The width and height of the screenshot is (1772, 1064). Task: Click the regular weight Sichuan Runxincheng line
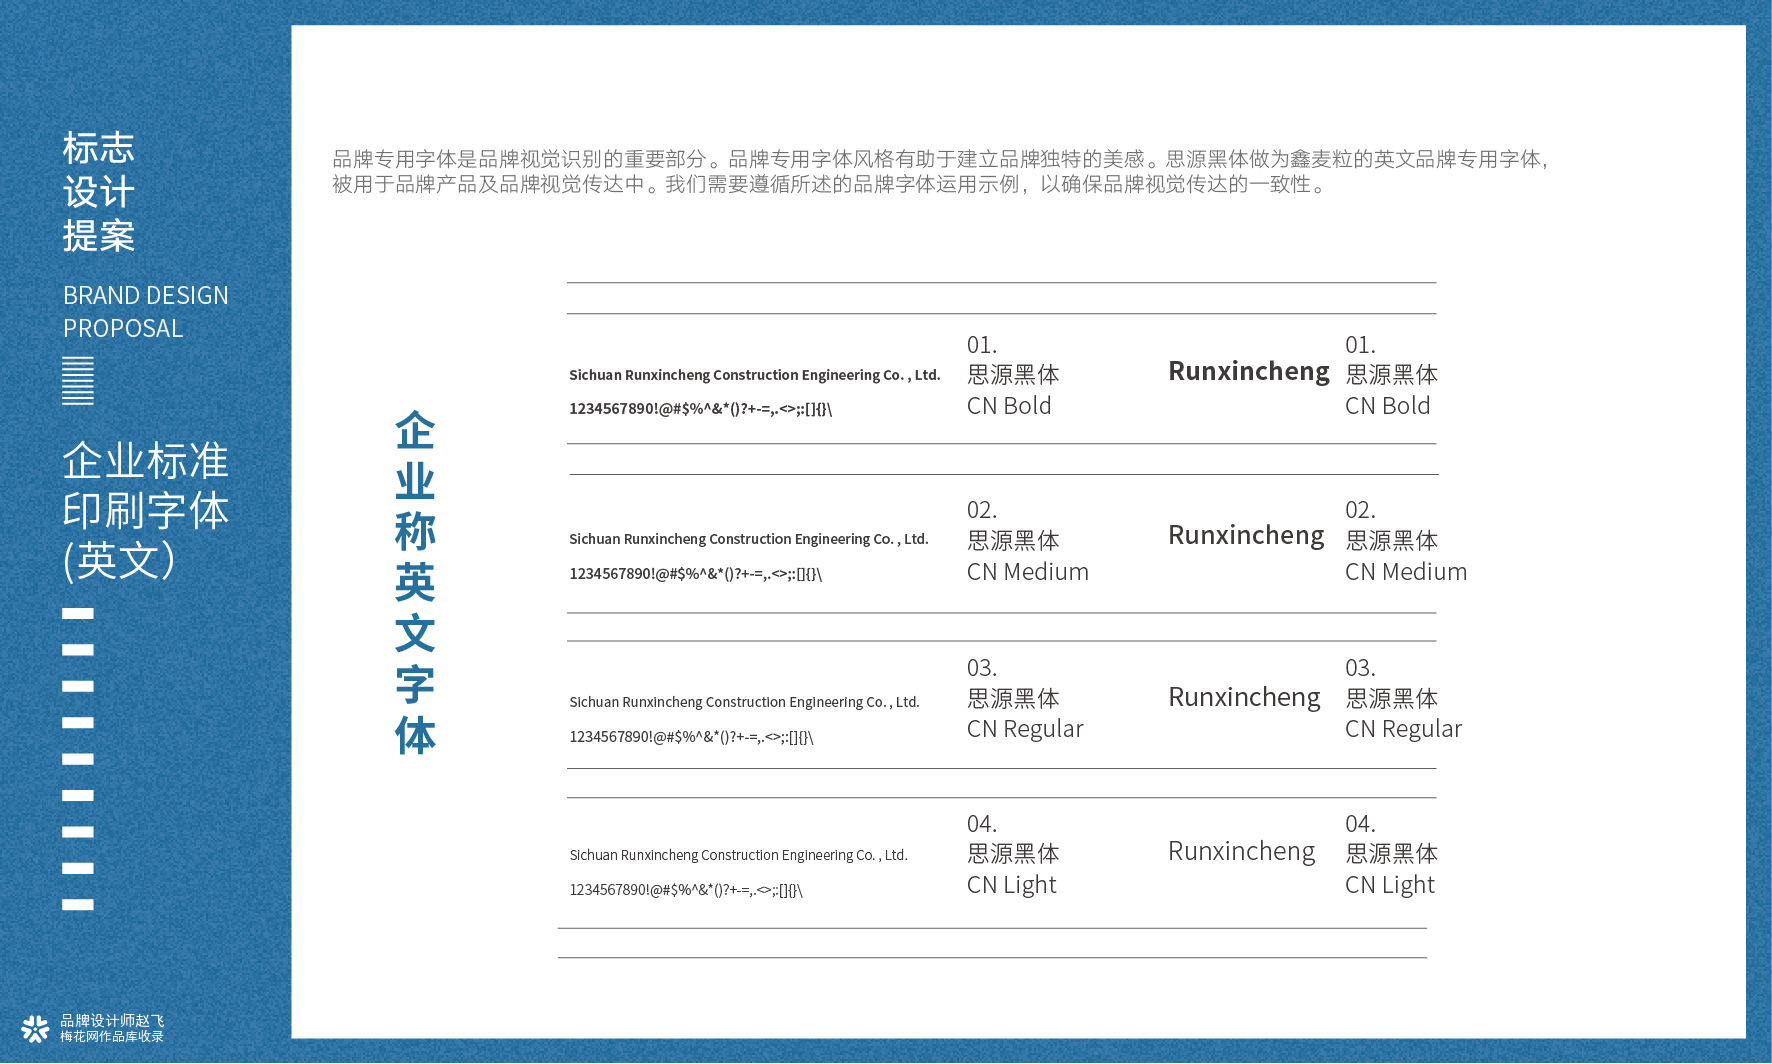point(744,702)
